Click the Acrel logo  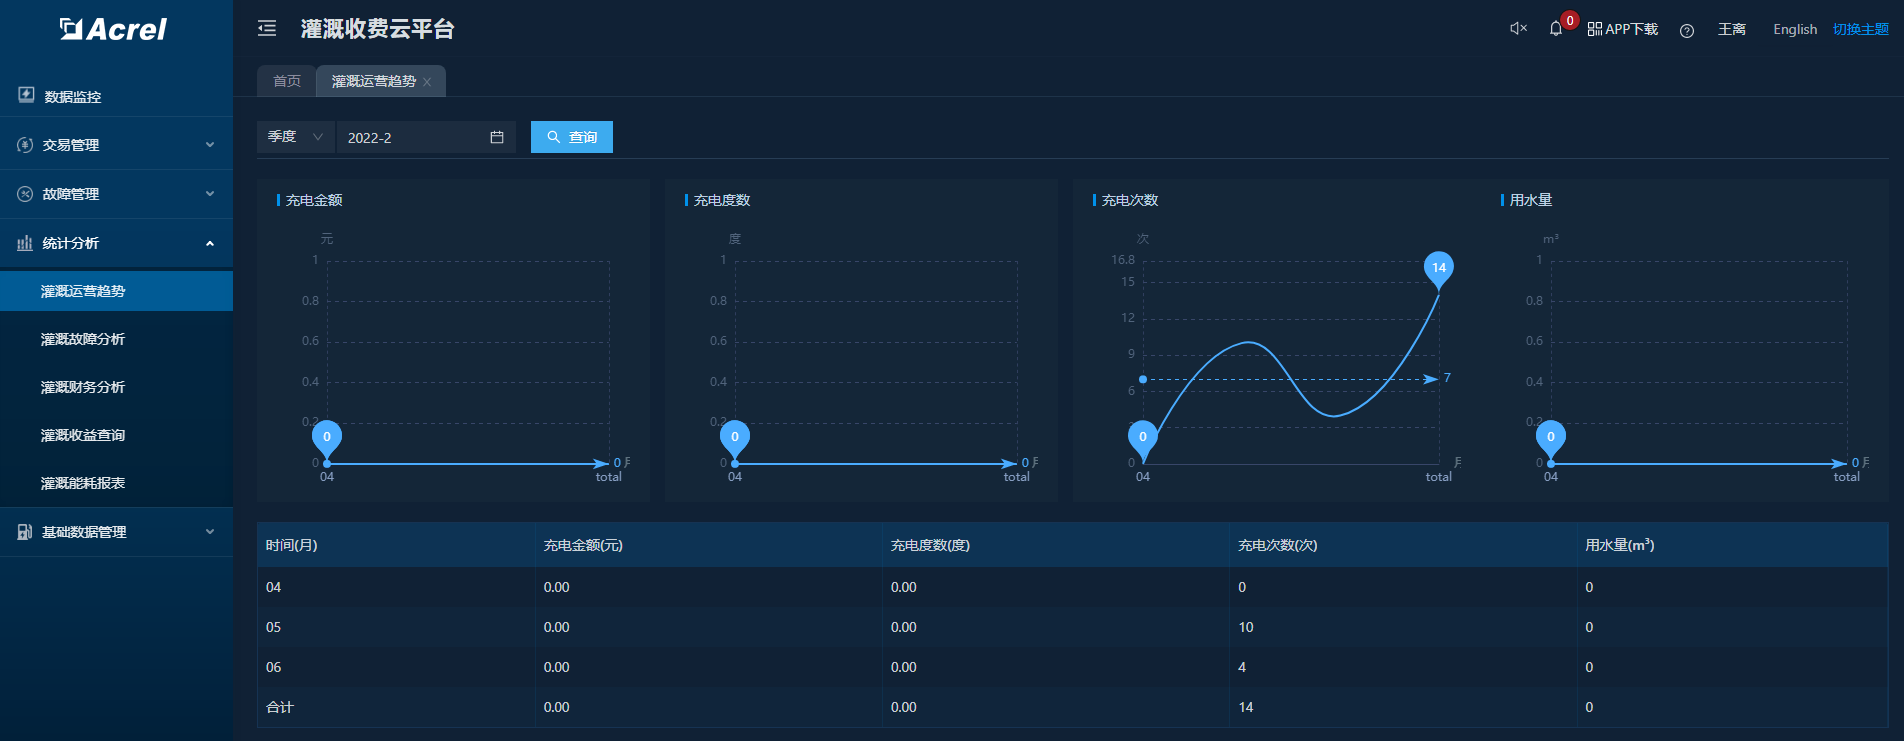[114, 29]
